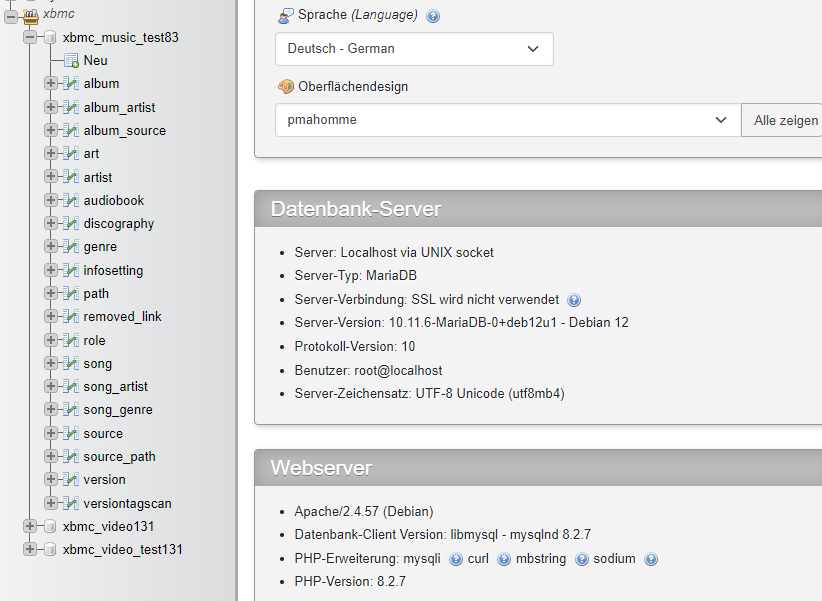Click the help icon after sodium extension

(651, 560)
